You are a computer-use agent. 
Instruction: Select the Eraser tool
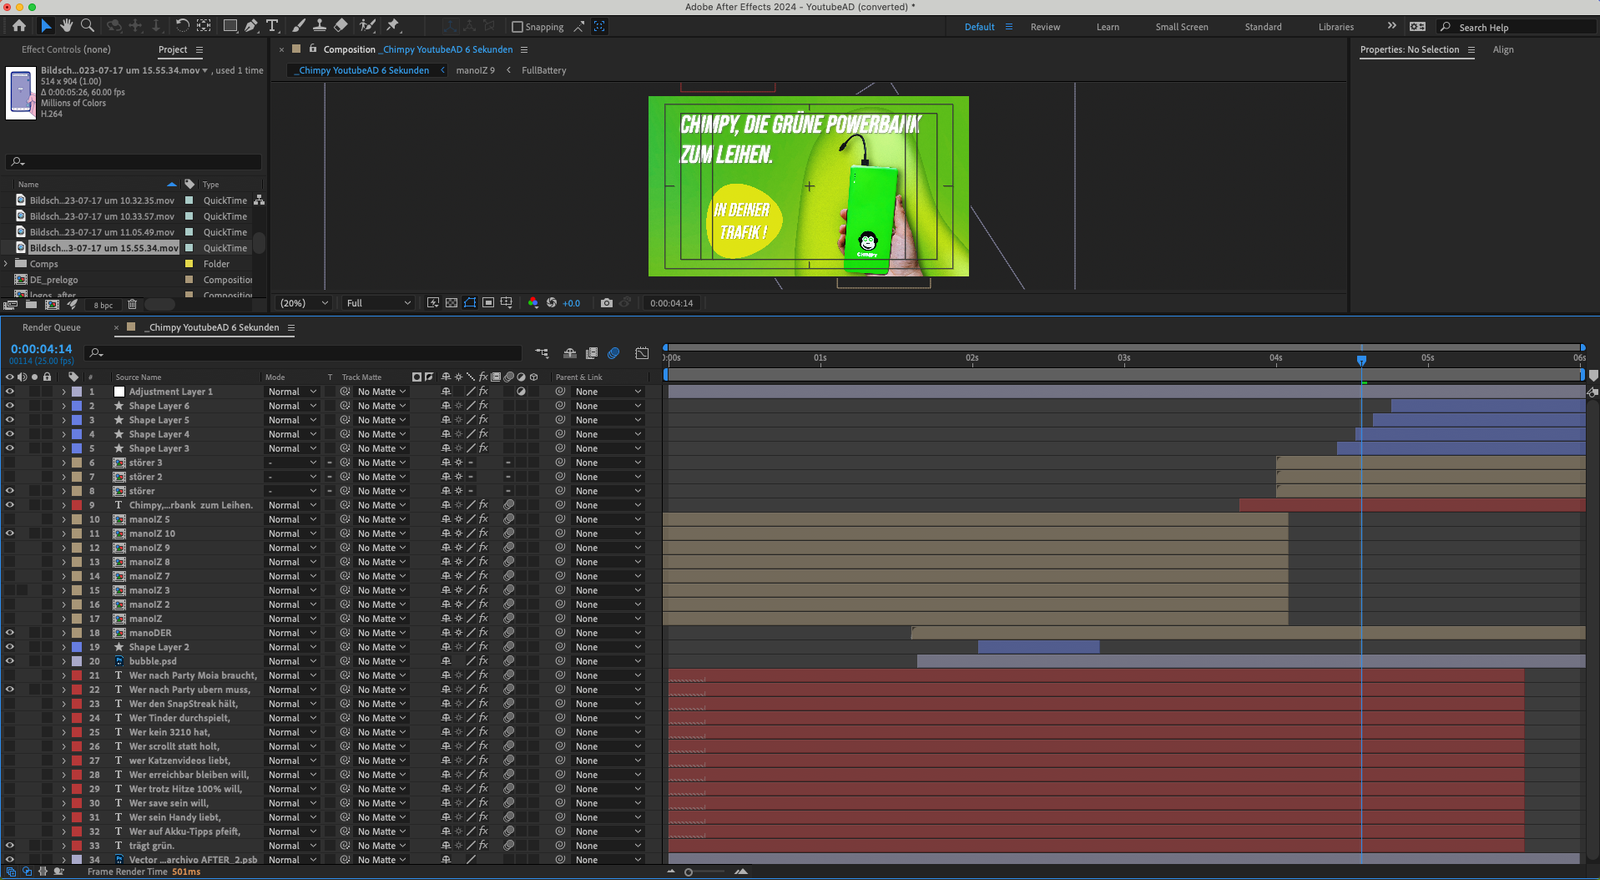tap(340, 26)
